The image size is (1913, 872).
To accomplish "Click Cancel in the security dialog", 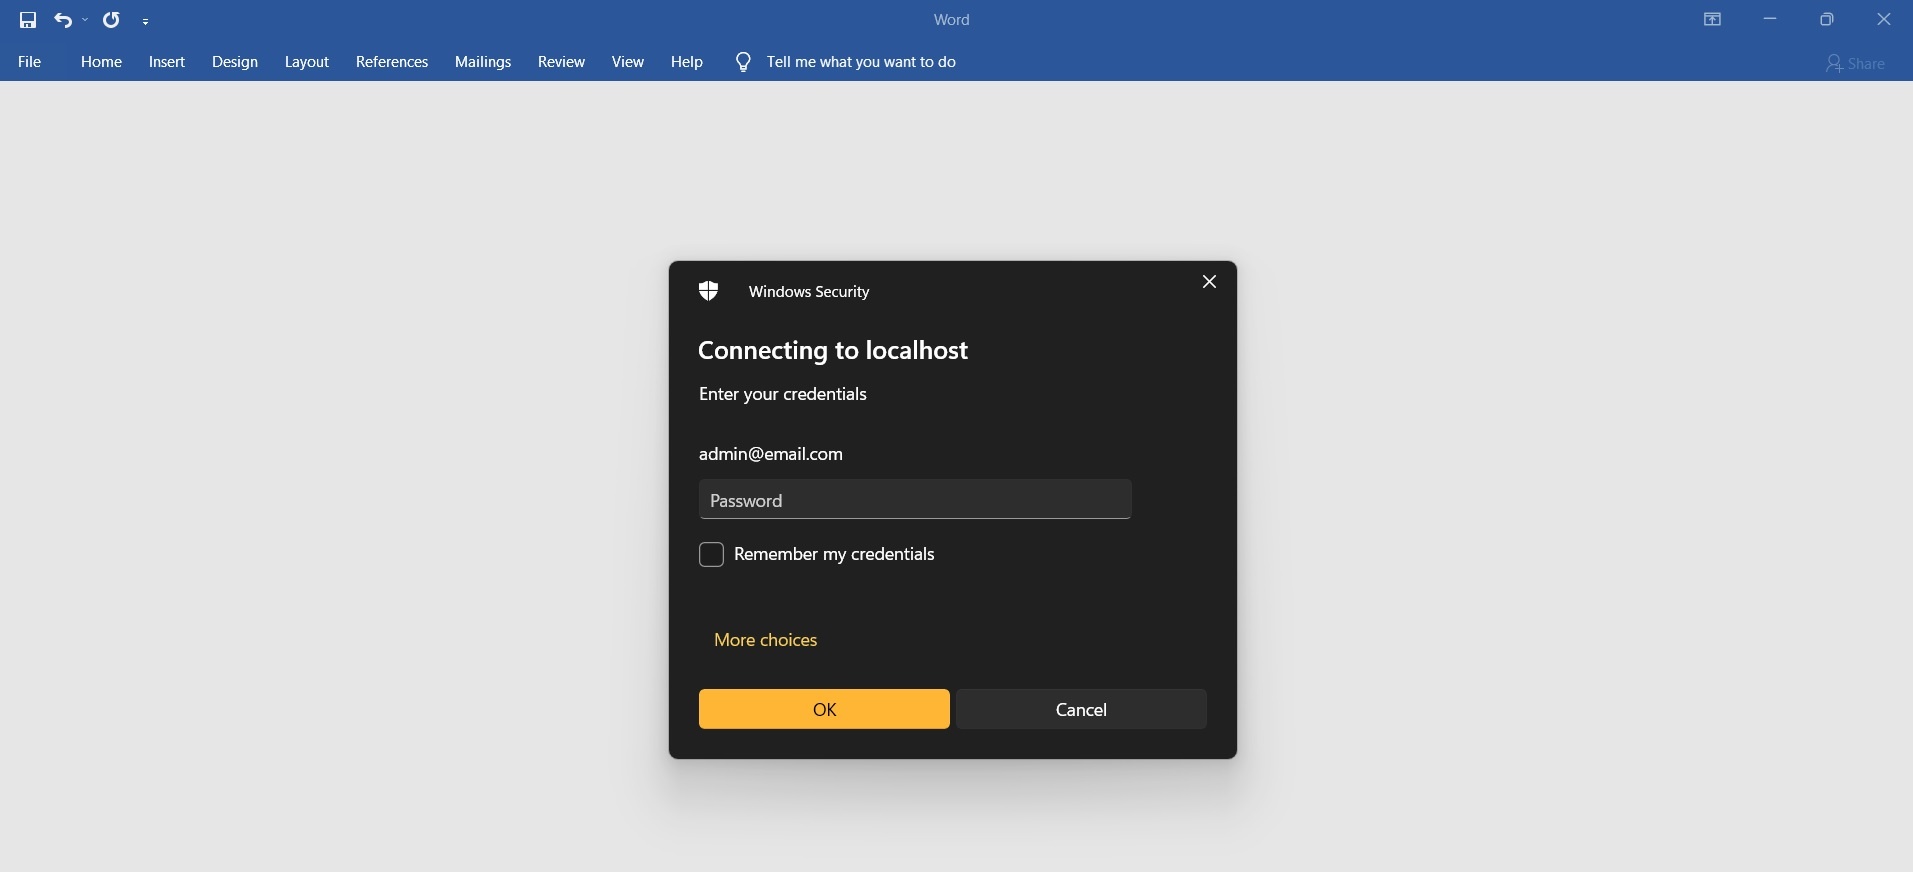I will point(1081,709).
